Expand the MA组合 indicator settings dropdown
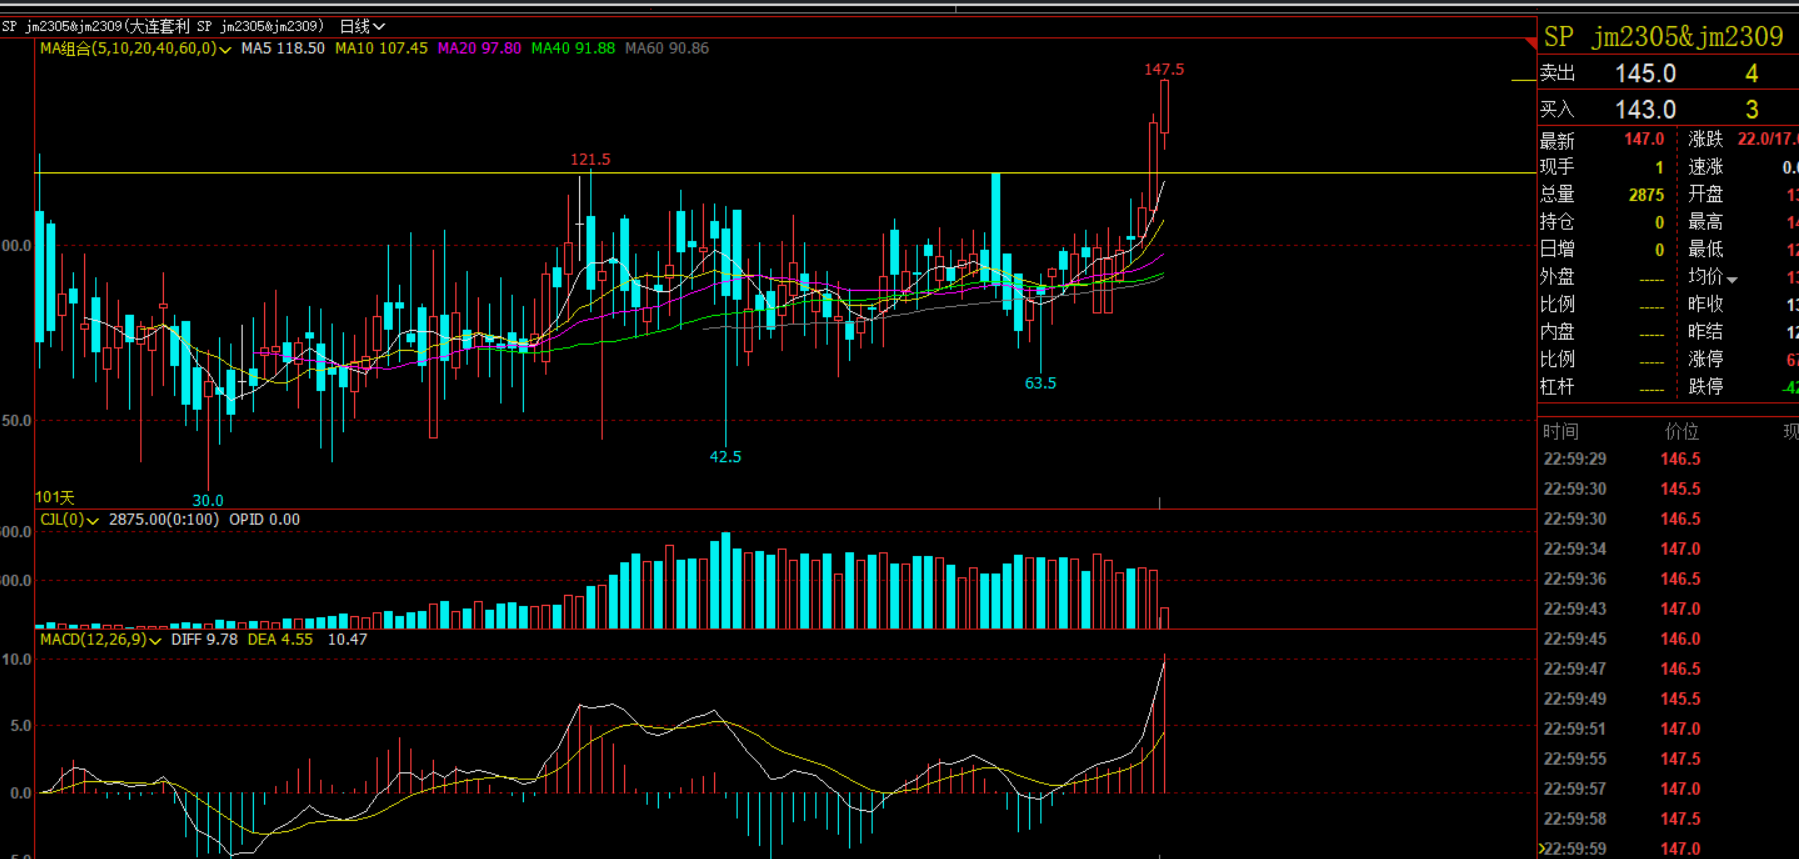This screenshot has height=859, width=1799. click(225, 49)
